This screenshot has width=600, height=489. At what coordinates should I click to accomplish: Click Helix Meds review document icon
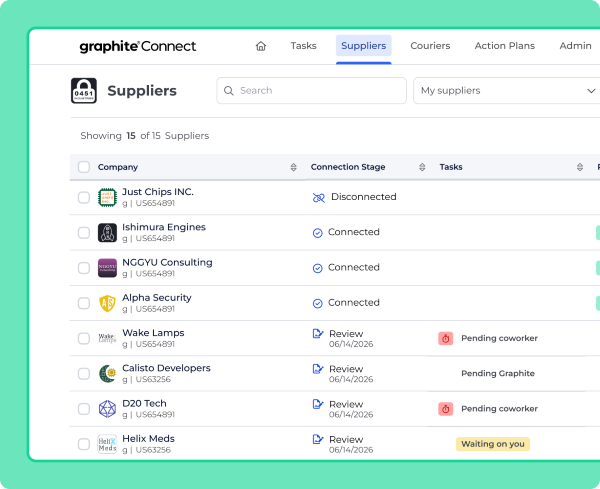click(318, 439)
